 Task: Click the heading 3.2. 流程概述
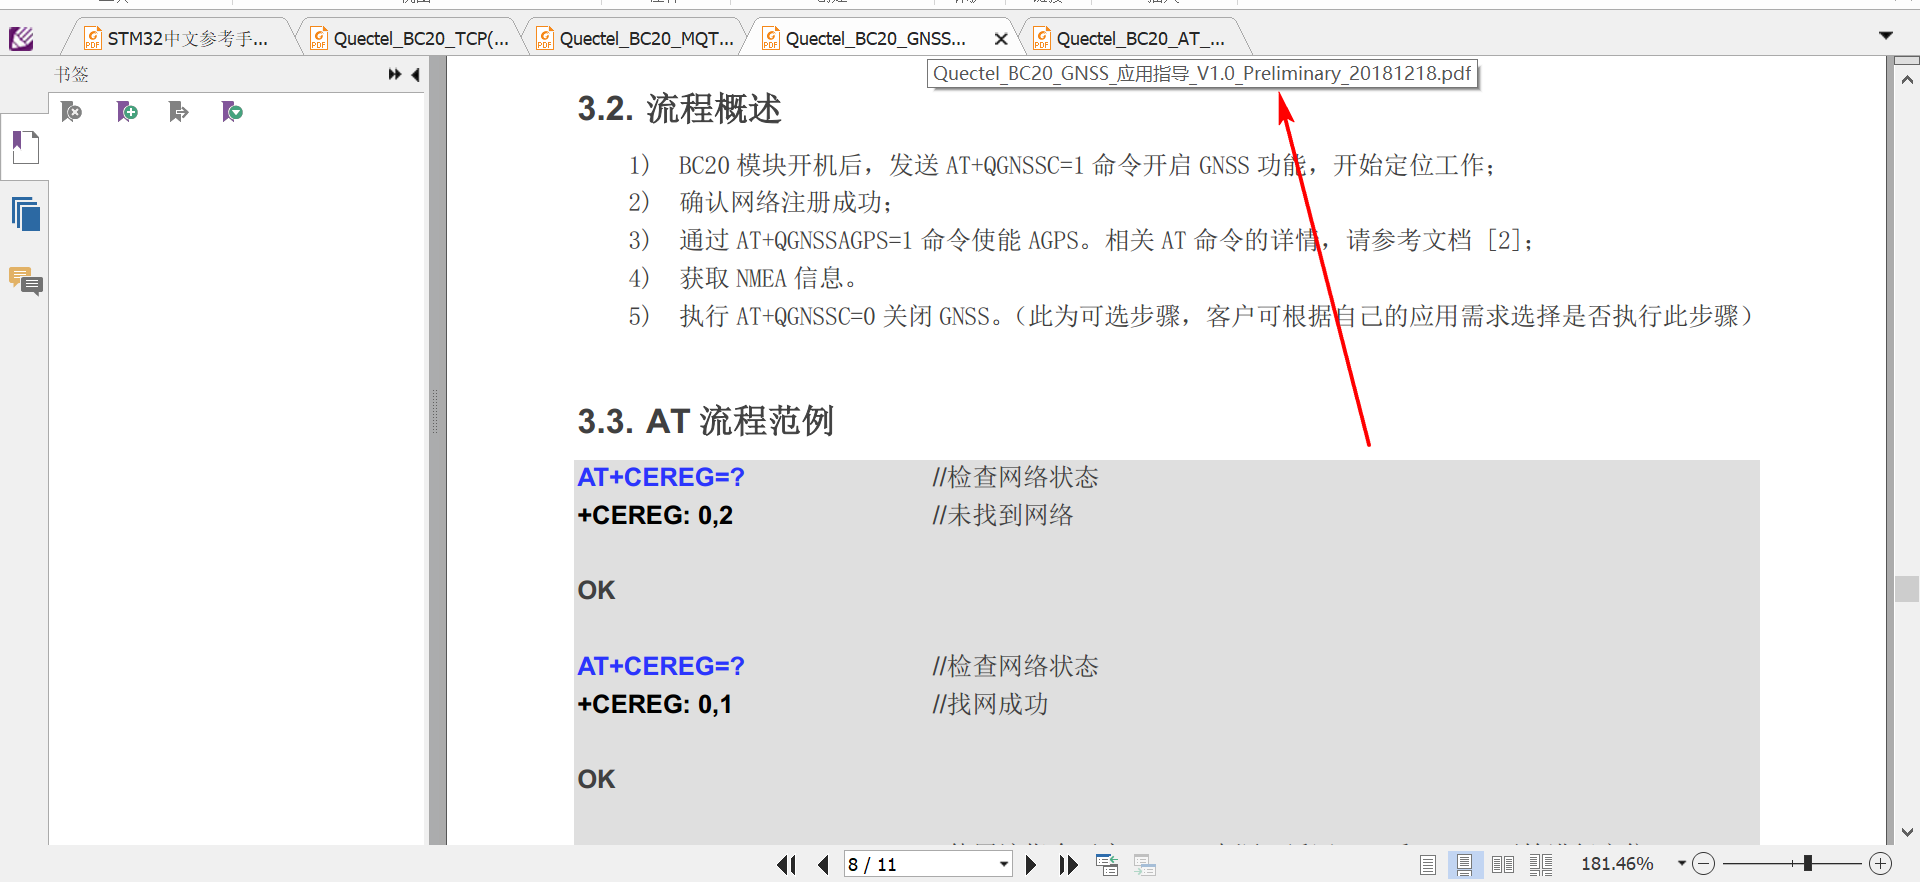coord(679,108)
